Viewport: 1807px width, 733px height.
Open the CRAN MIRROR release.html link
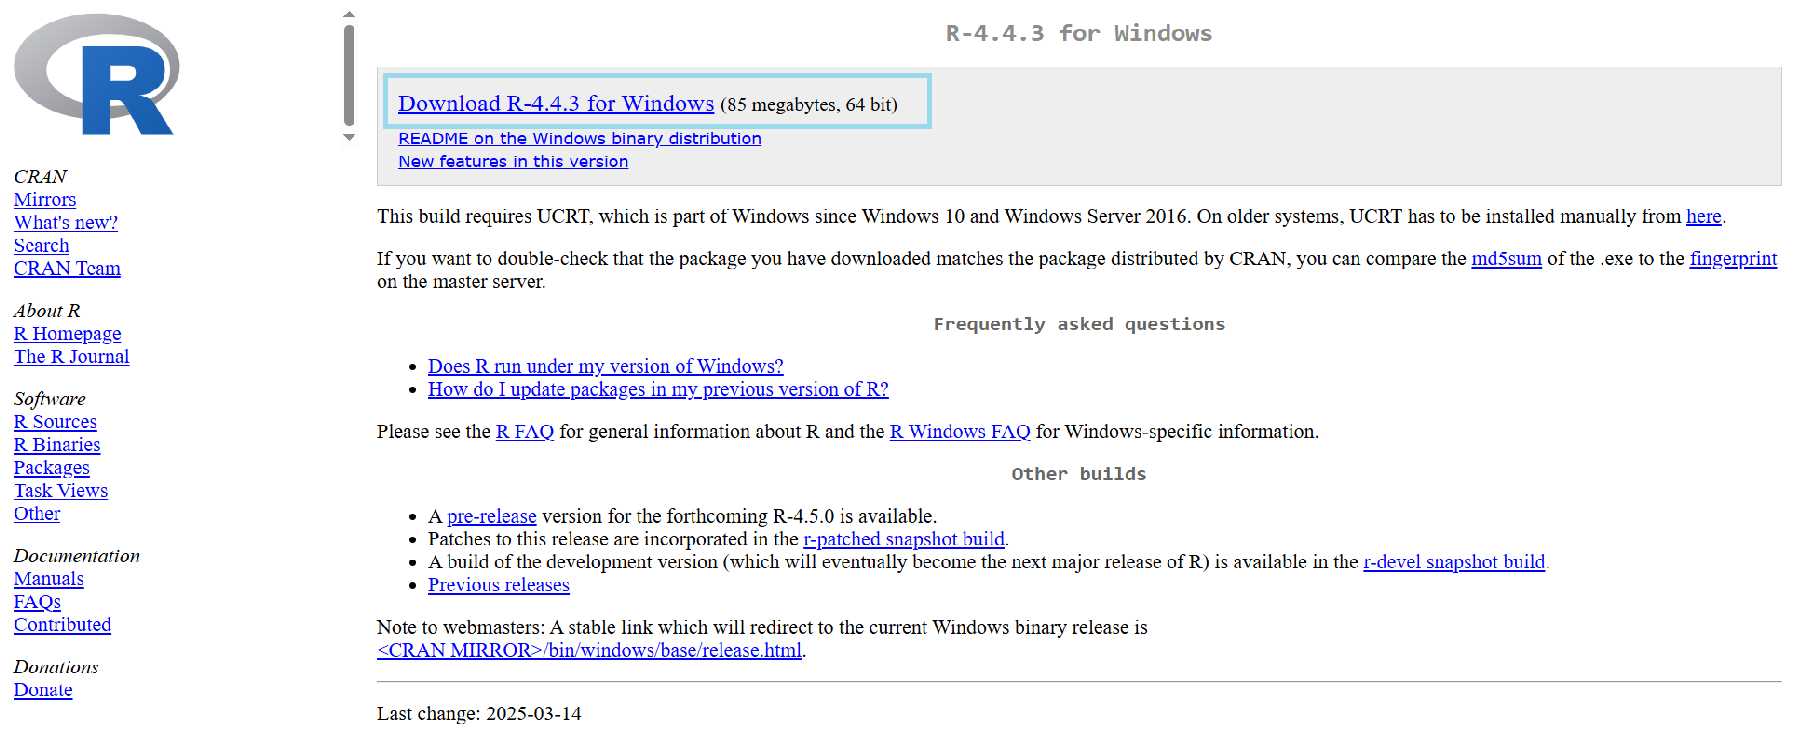(590, 650)
